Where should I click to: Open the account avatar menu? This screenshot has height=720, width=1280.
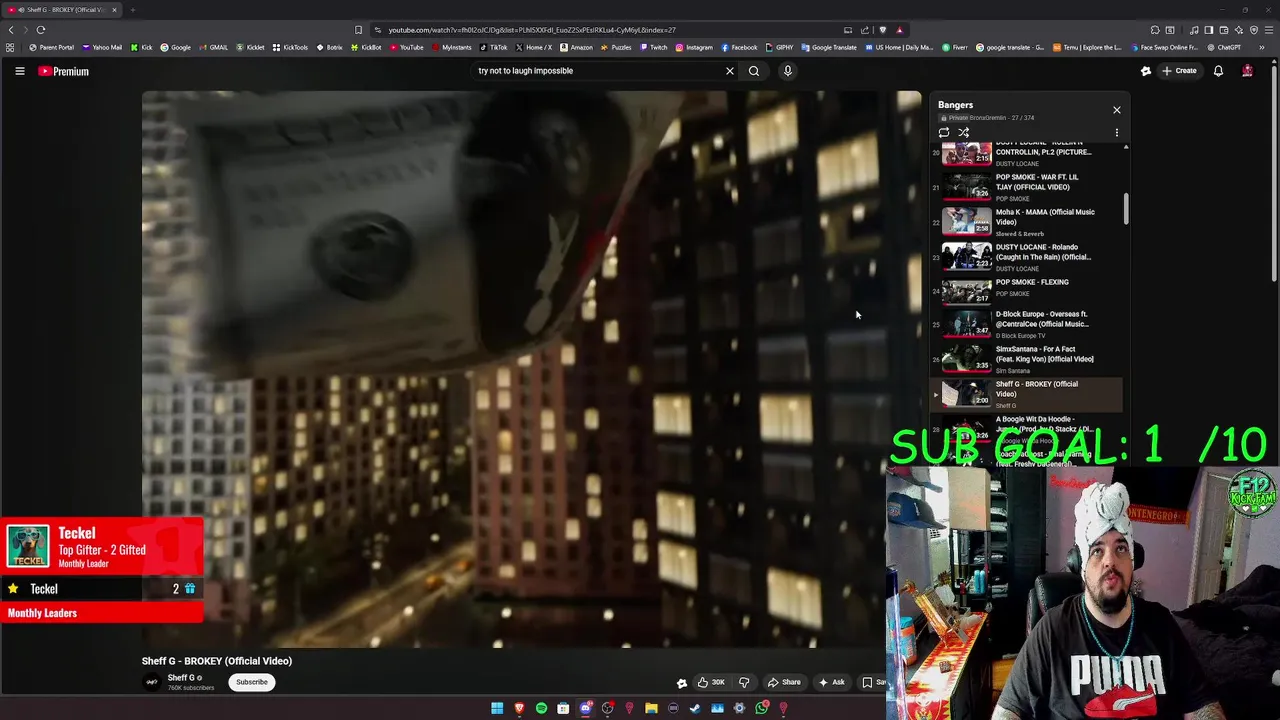point(1247,71)
